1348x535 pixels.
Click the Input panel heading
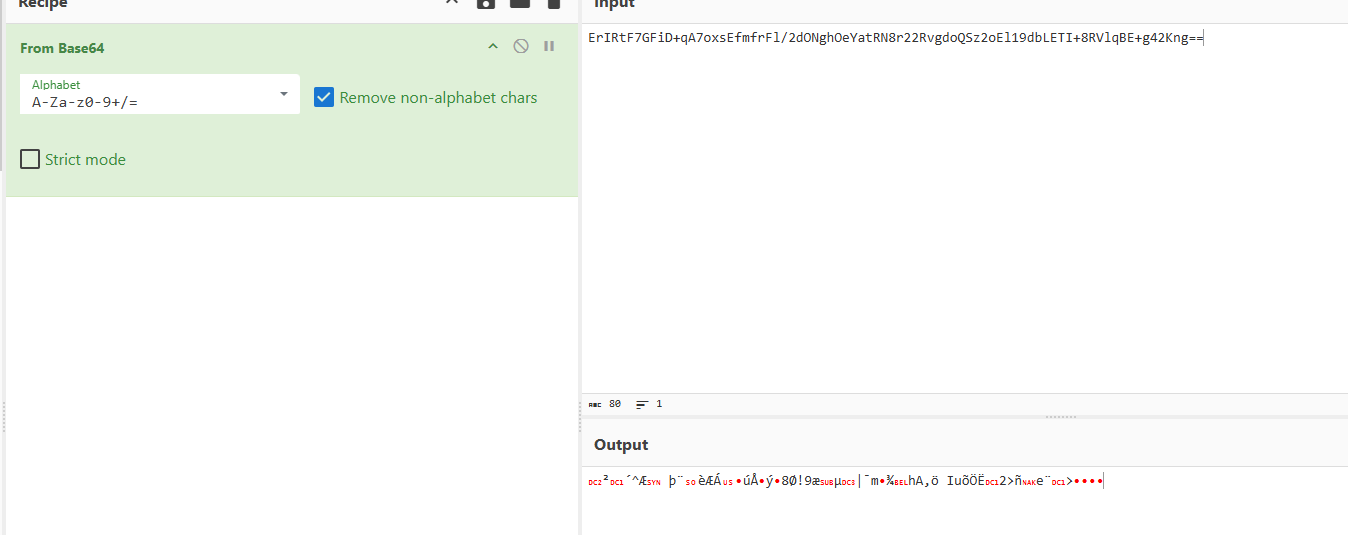614,4
